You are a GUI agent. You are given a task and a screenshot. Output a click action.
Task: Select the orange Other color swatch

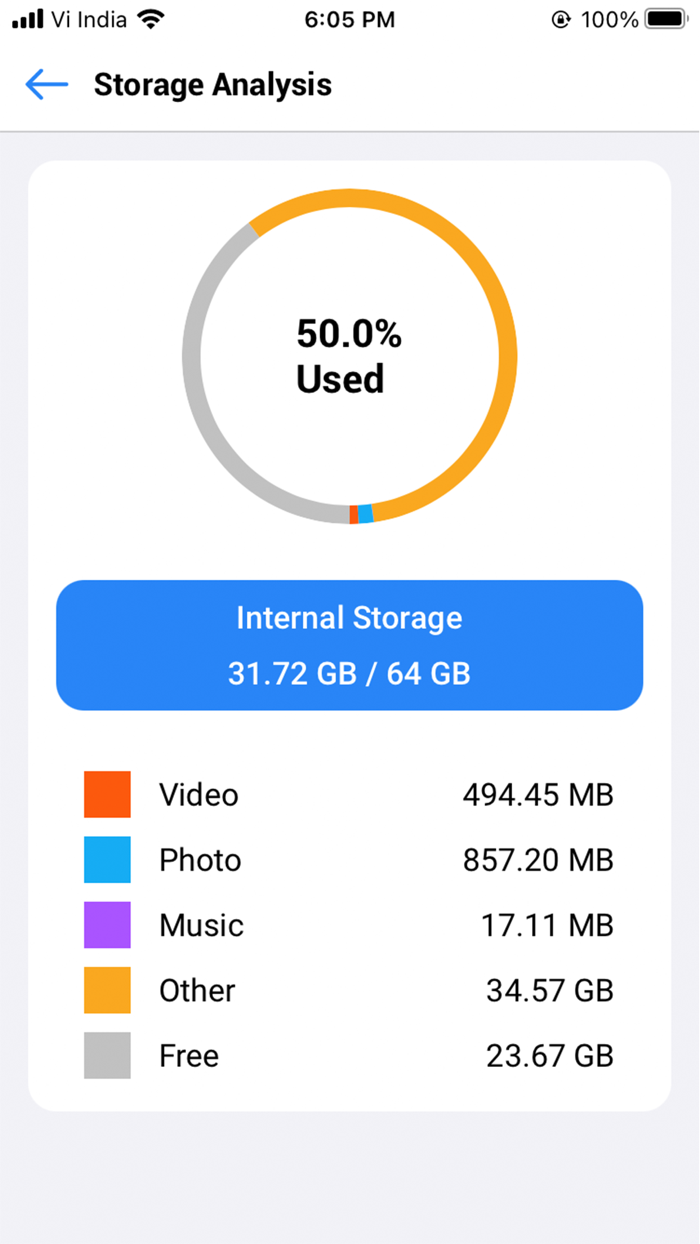[x=107, y=990]
